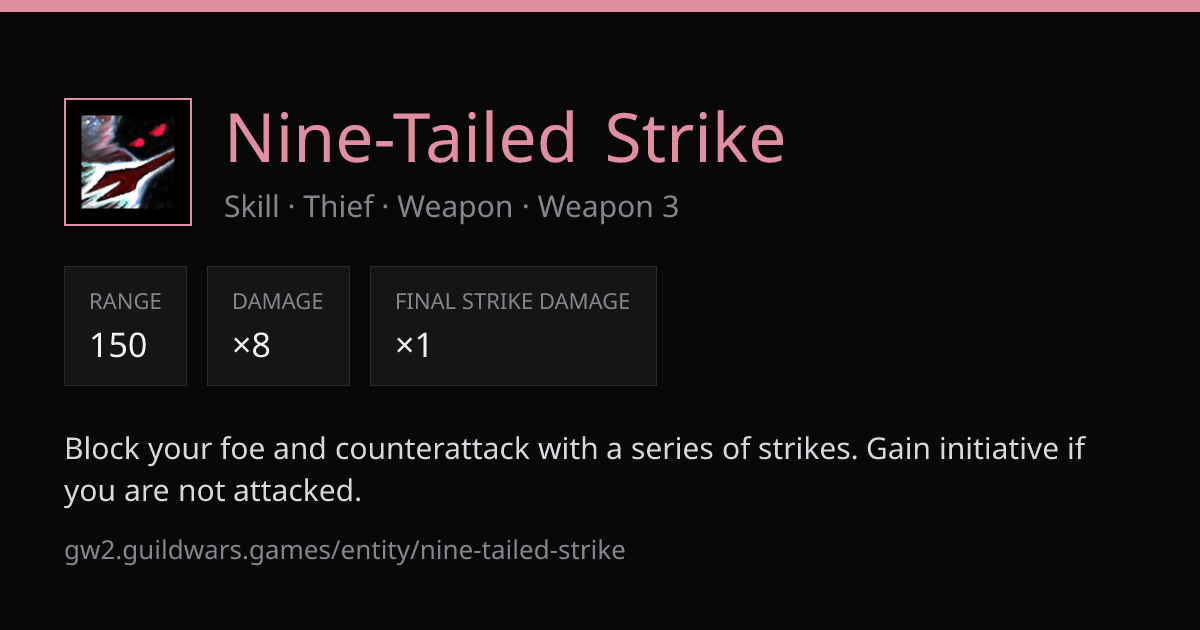The height and width of the screenshot is (630, 1200).
Task: Click the DAMAGE ×8 stat box
Action: click(278, 326)
